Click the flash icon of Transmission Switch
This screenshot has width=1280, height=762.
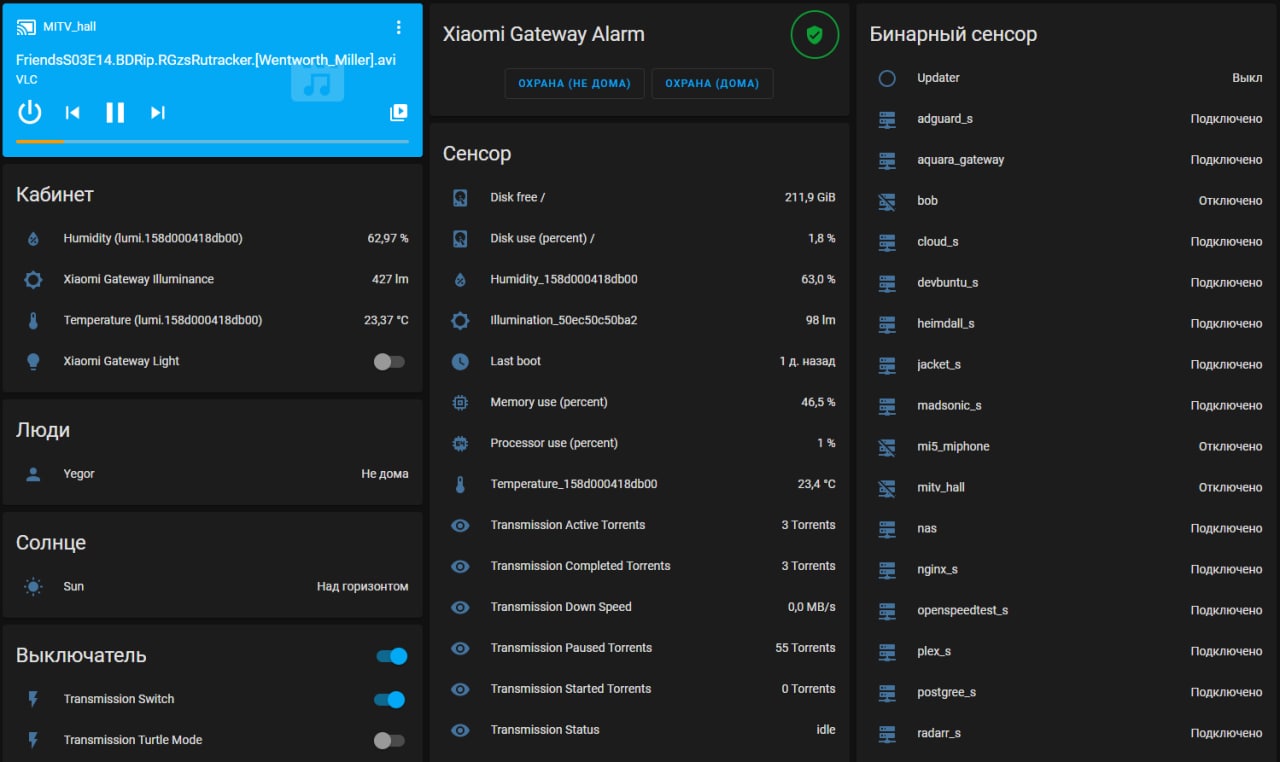pyautogui.click(x=33, y=699)
